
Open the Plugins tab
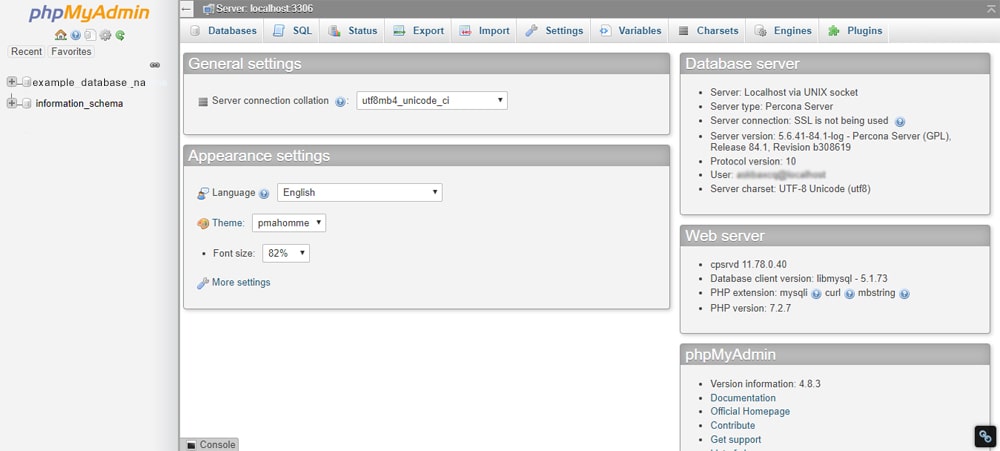click(855, 31)
